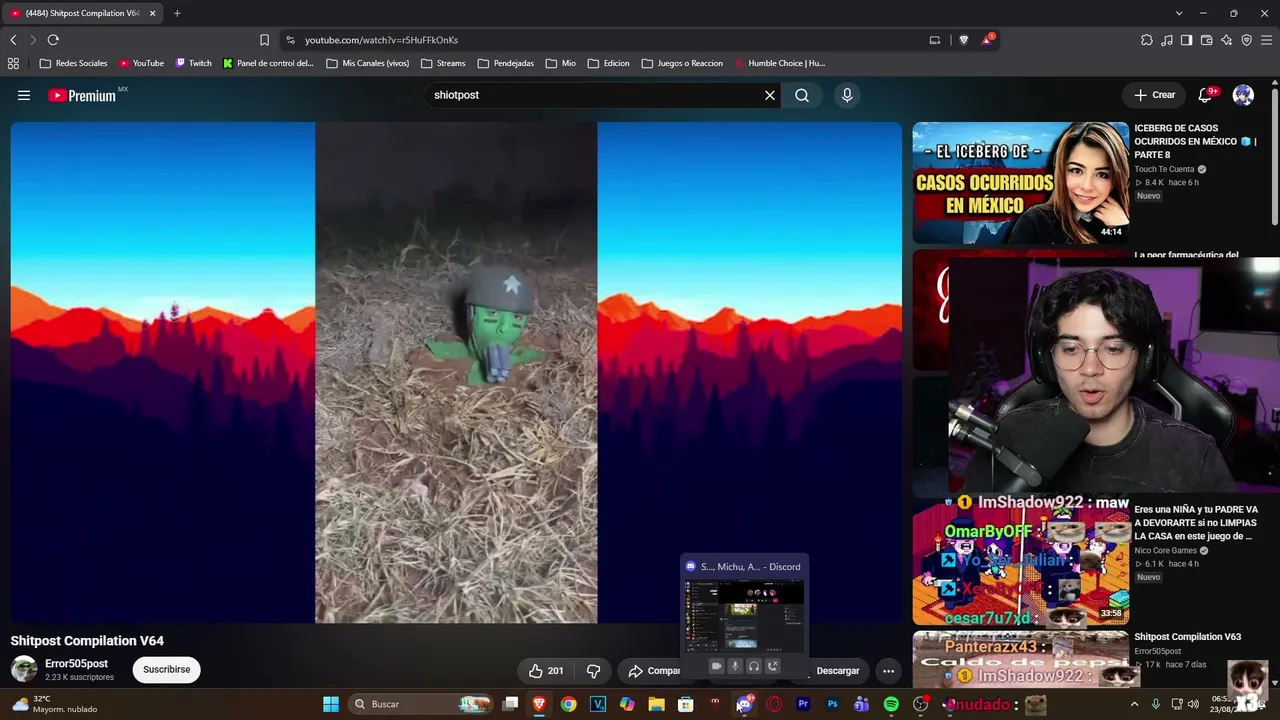This screenshot has width=1280, height=720.
Task: Mute microphone in Discord taskbar preview
Action: point(735,666)
